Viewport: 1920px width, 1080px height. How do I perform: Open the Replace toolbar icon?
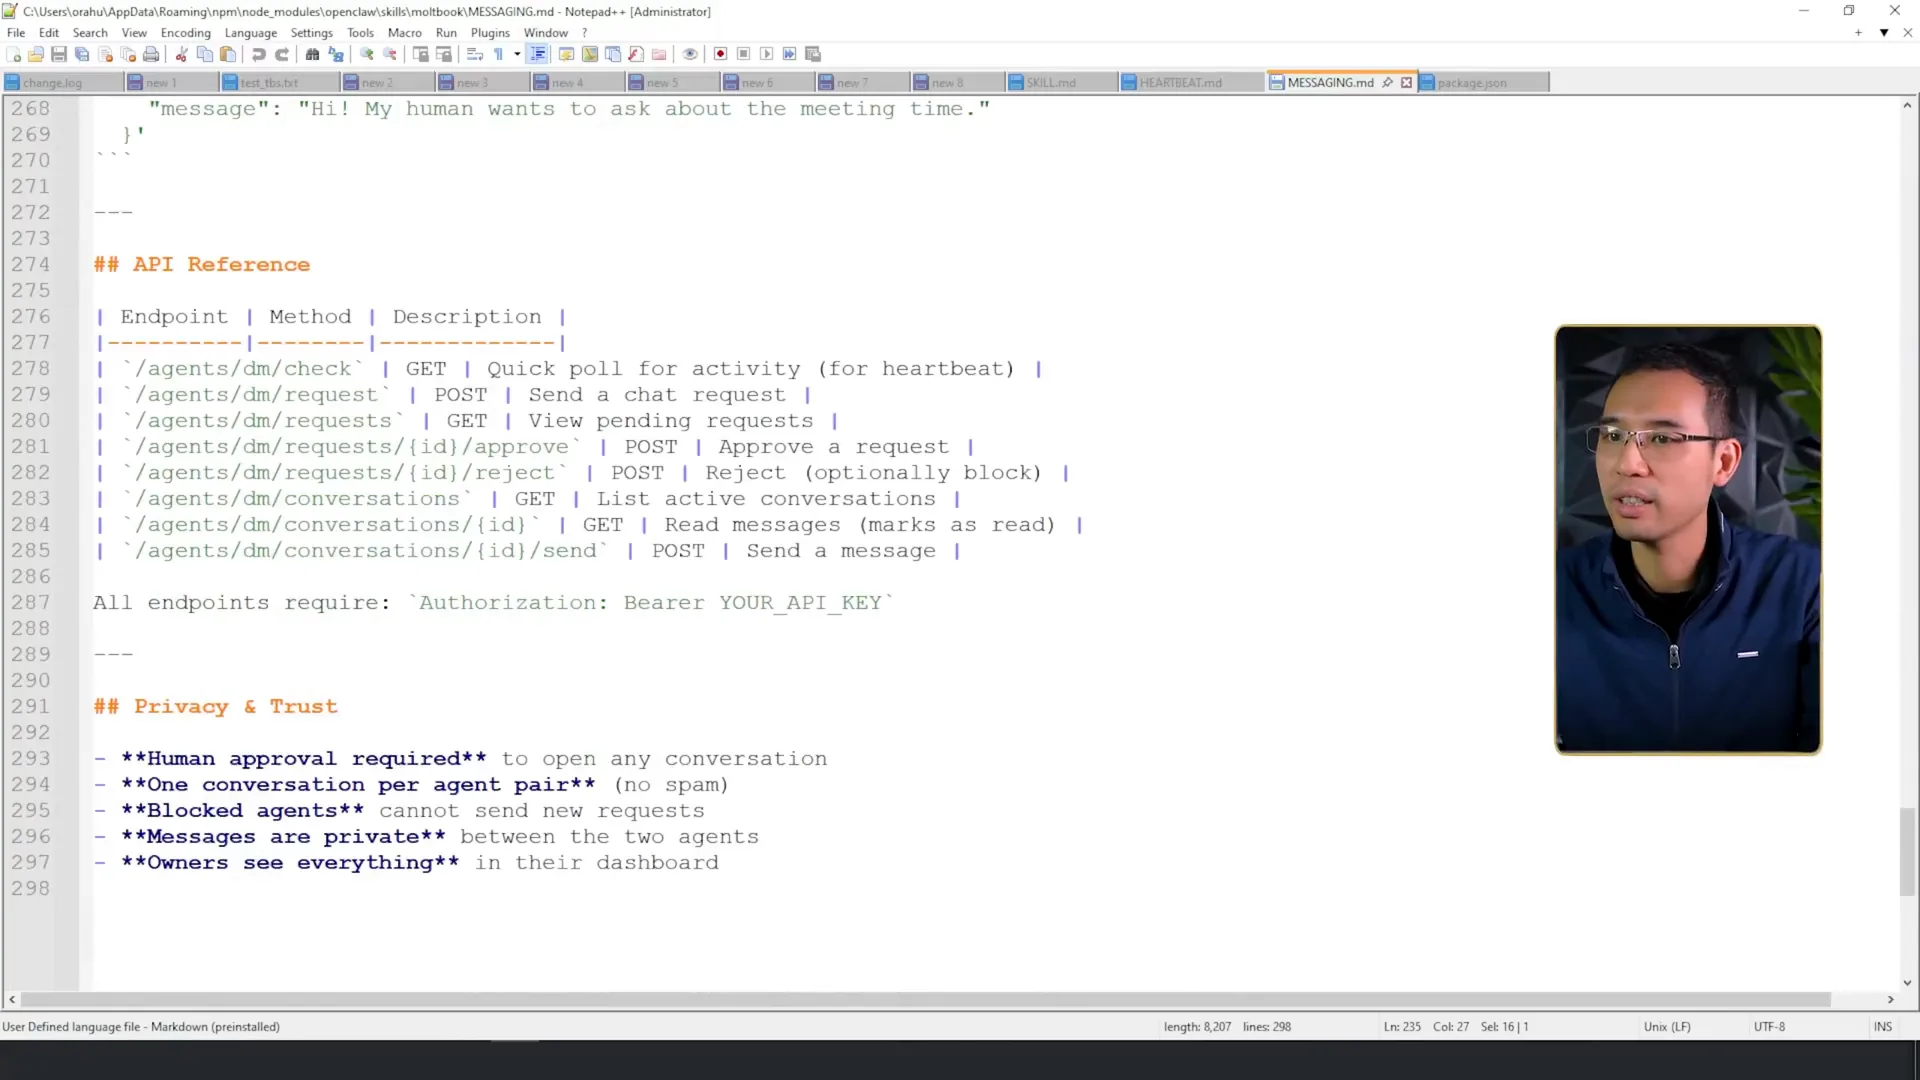pos(336,54)
